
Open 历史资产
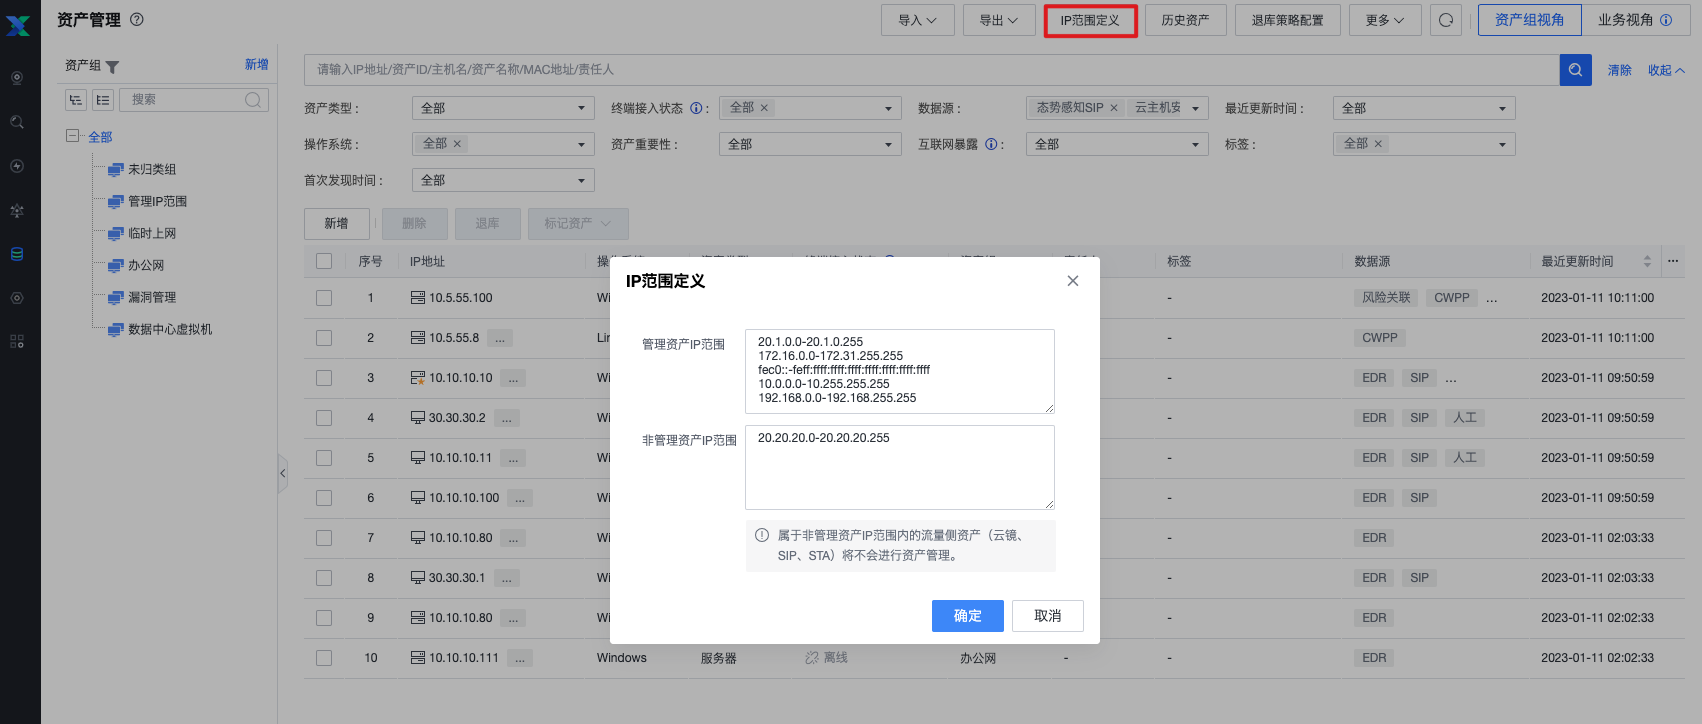1185,20
